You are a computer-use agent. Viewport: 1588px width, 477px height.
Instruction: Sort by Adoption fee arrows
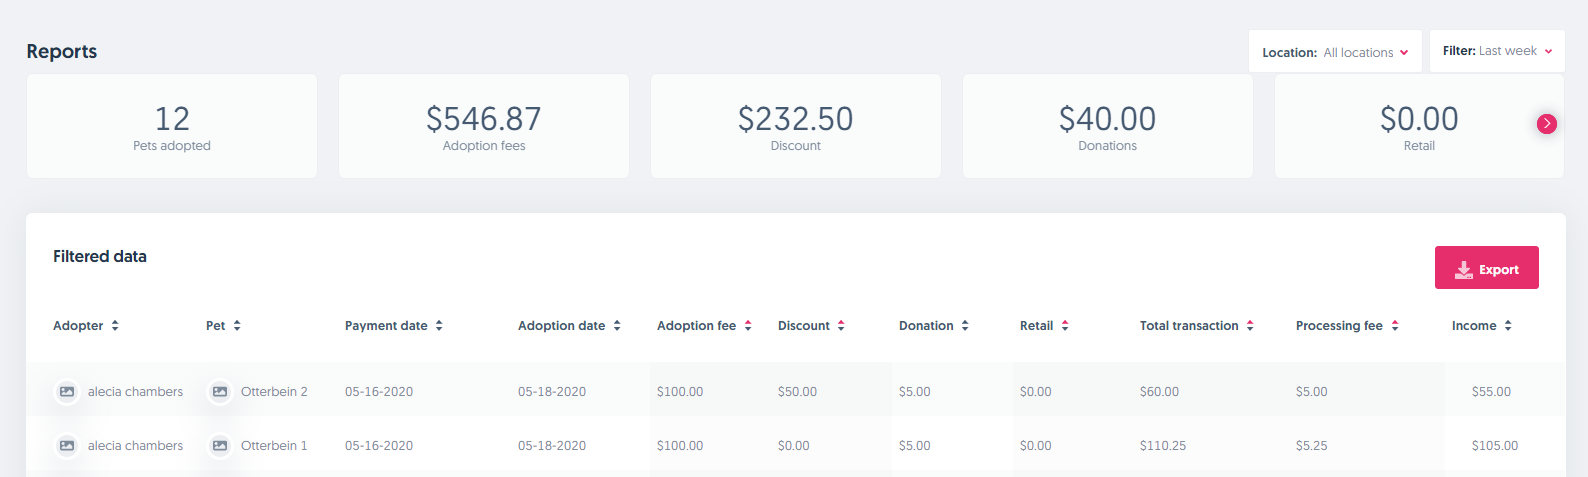[x=748, y=326]
